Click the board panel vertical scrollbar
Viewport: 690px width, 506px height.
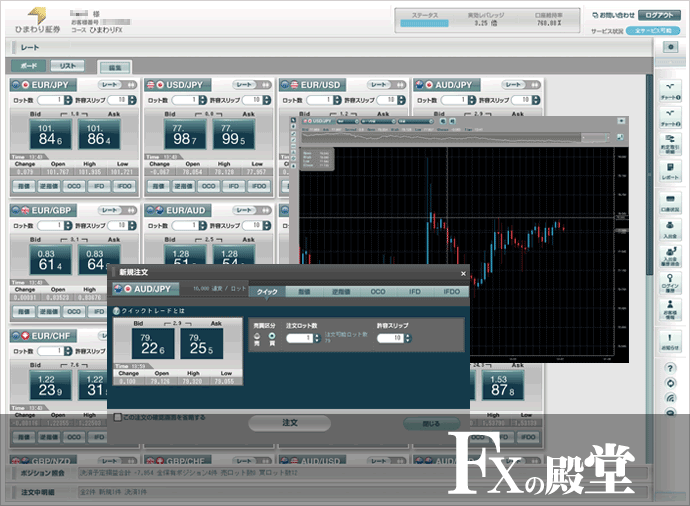click(x=650, y=176)
